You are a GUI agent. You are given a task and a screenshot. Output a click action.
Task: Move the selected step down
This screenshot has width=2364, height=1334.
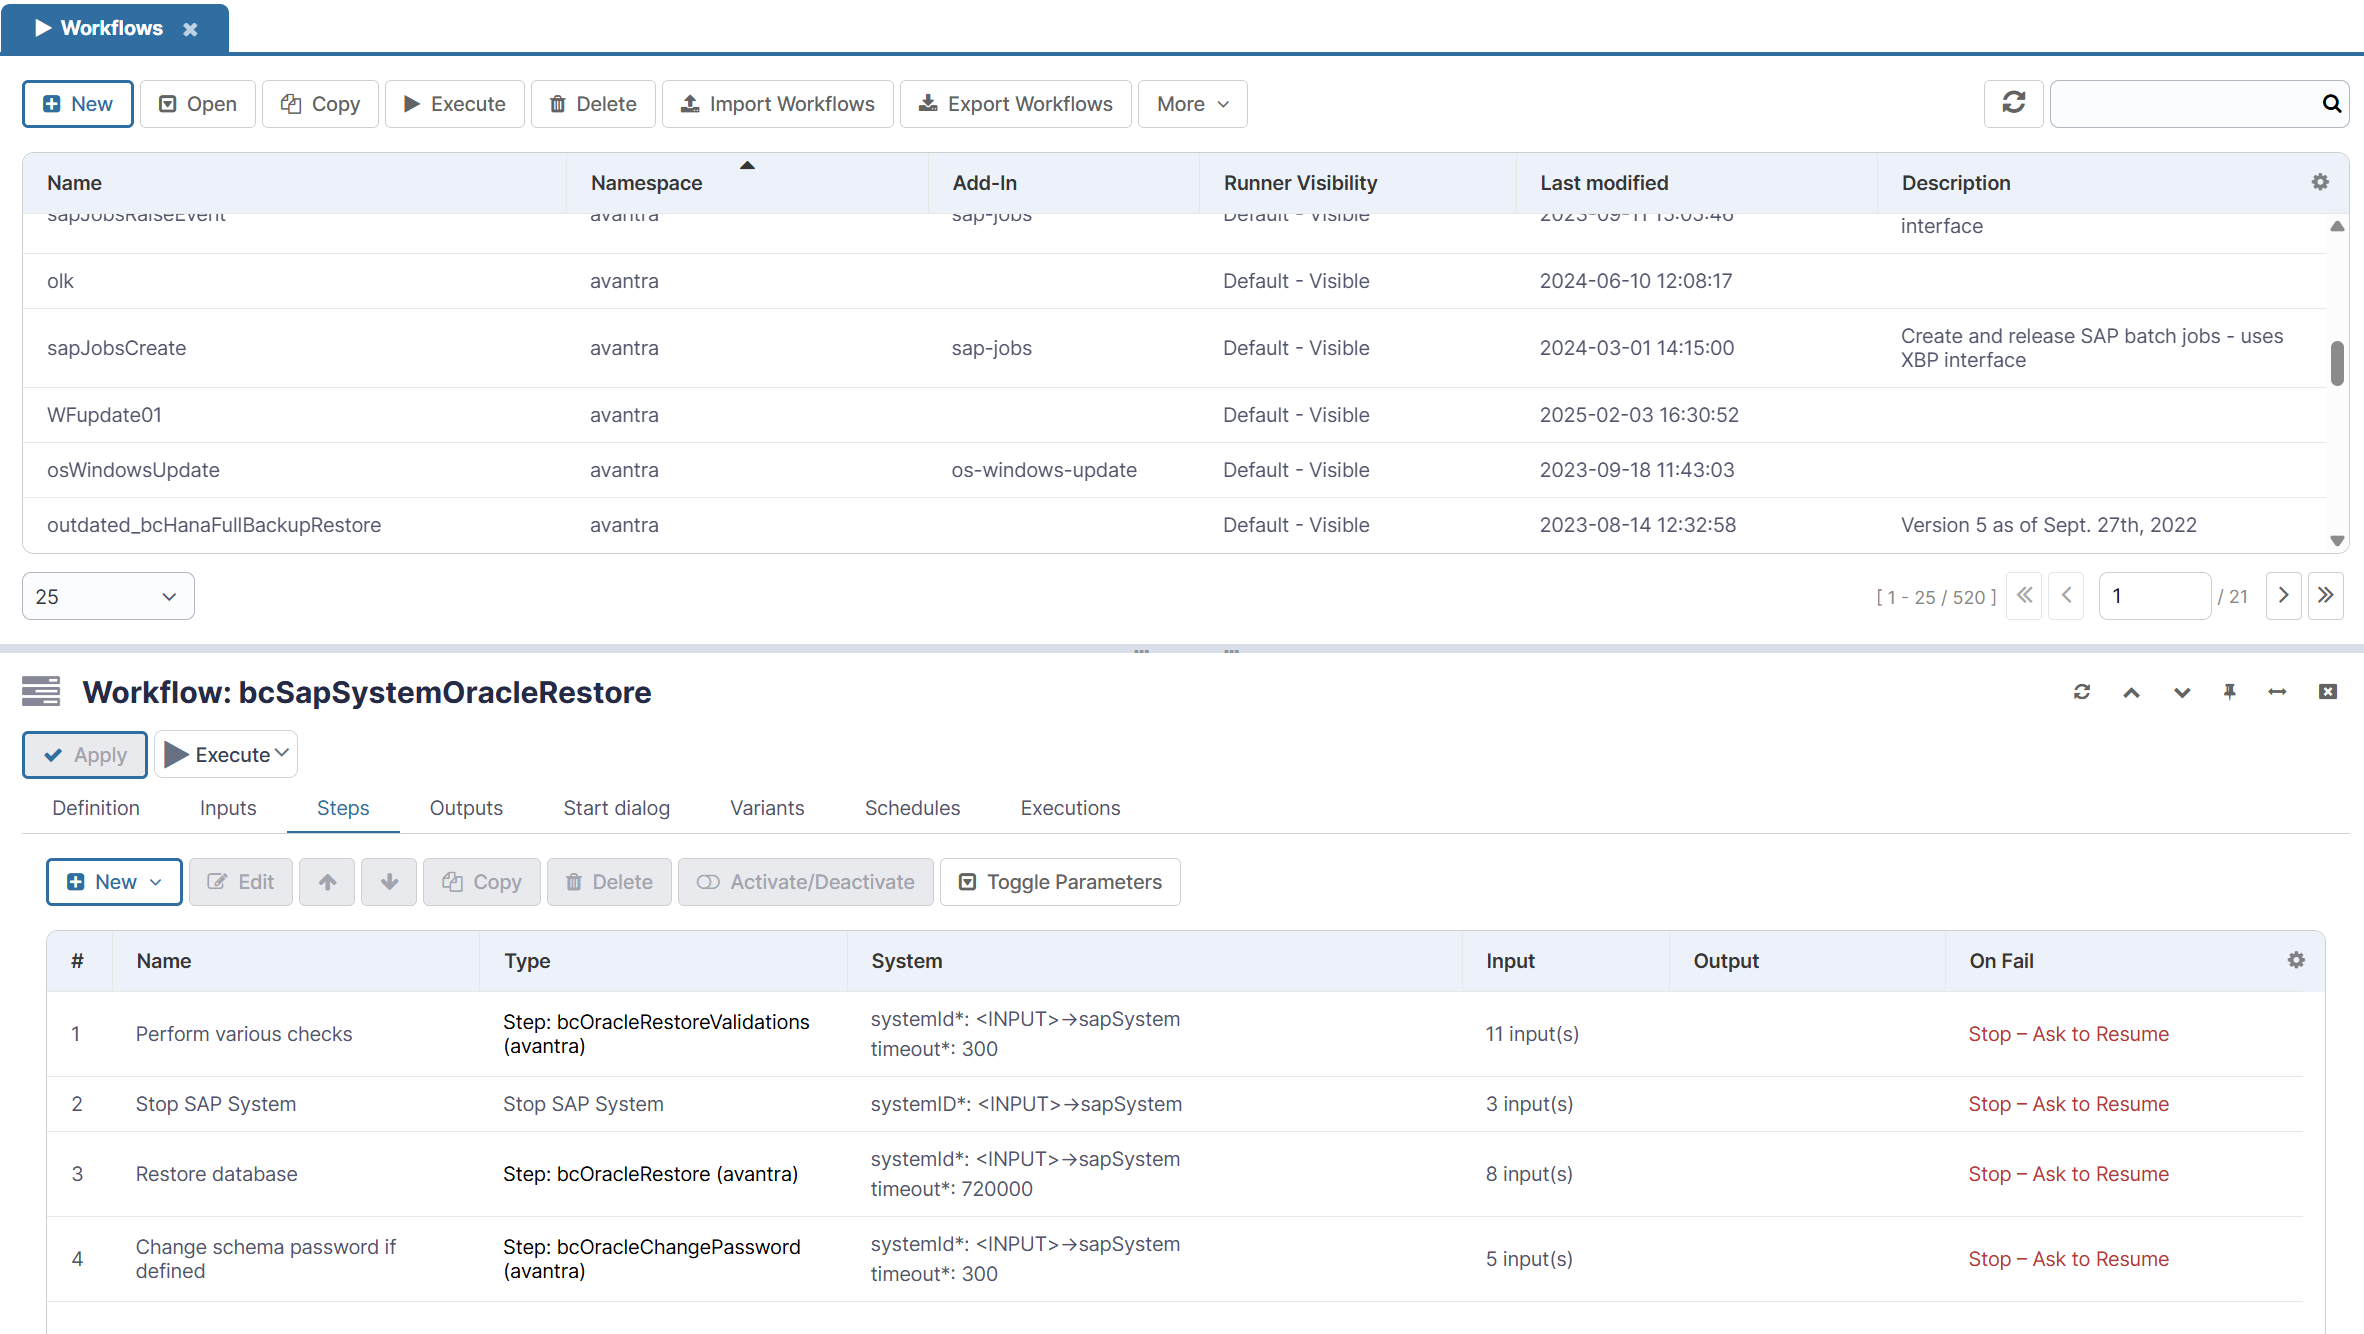click(388, 882)
